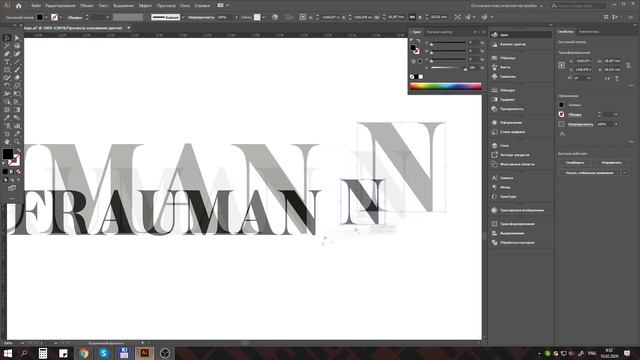
Task: Switch to the Библиотеки tab
Action: point(589,31)
